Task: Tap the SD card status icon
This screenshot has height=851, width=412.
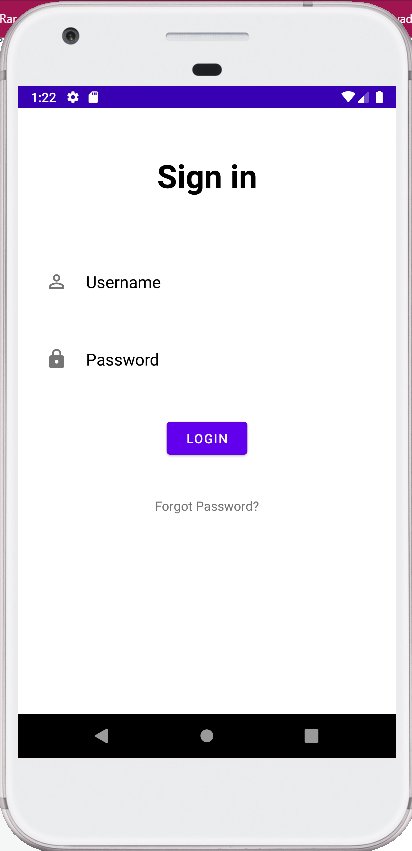Action: pyautogui.click(x=93, y=97)
